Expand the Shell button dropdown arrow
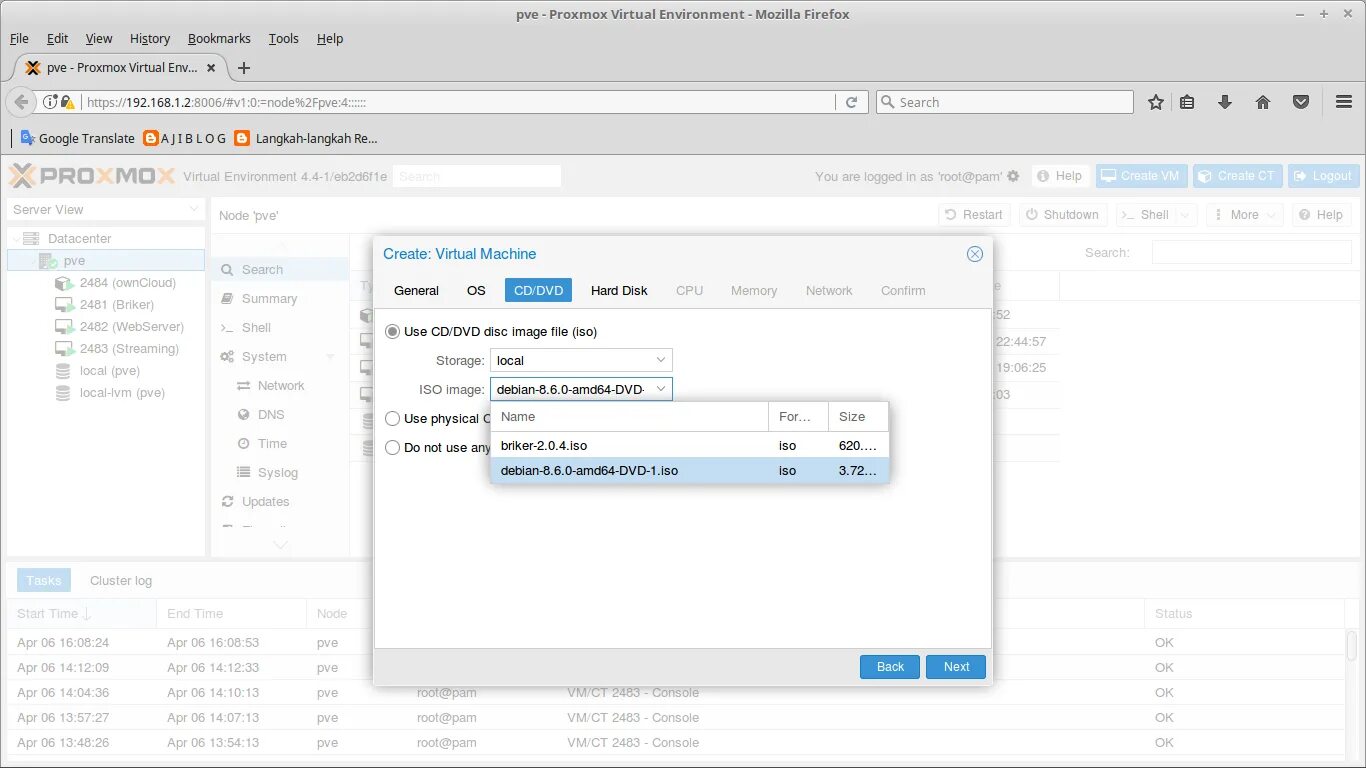This screenshot has height=768, width=1366. [1185, 215]
